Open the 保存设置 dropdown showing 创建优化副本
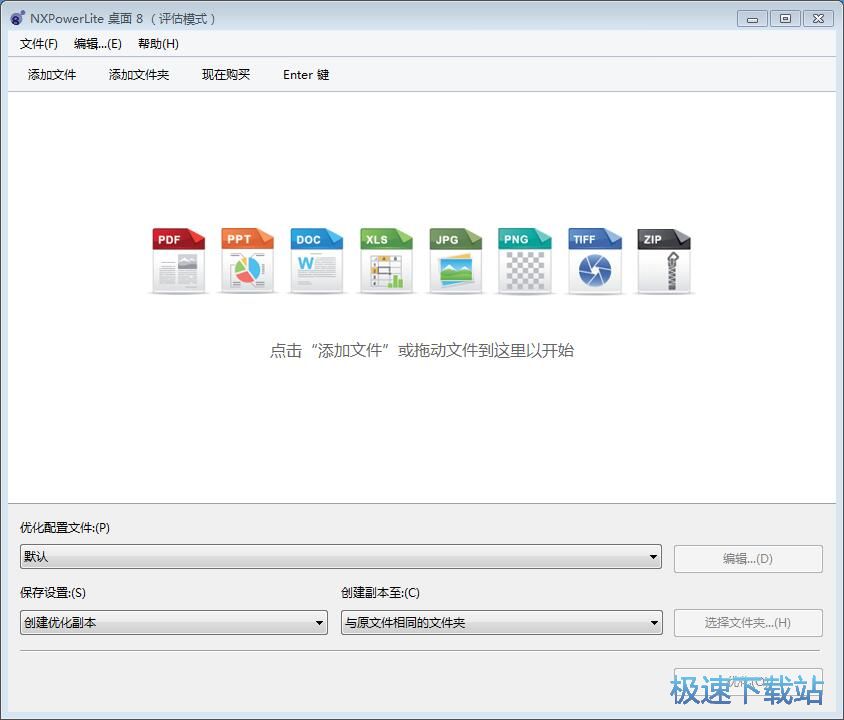Image resolution: width=844 pixels, height=720 pixels. click(x=174, y=623)
